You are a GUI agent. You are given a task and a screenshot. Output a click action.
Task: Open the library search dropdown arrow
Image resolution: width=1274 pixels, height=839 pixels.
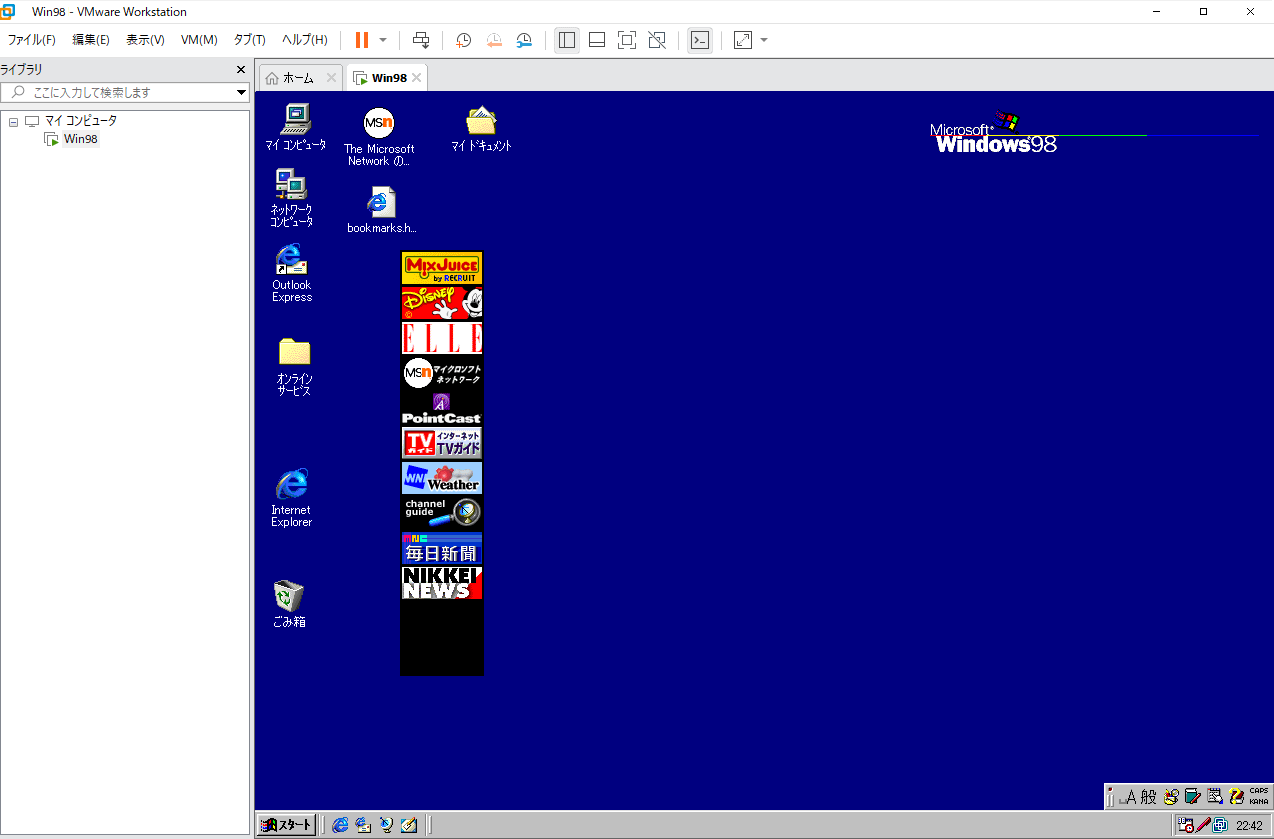click(242, 92)
